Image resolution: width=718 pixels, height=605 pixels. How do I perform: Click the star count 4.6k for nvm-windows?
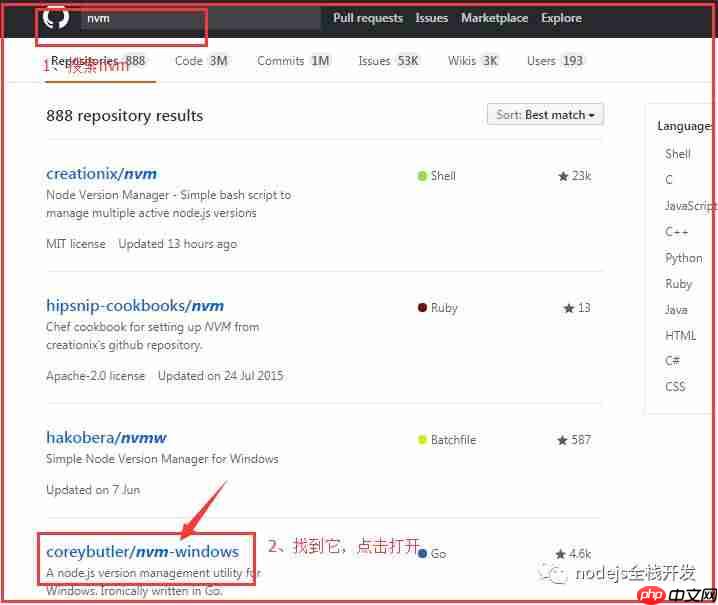pyautogui.click(x=573, y=554)
